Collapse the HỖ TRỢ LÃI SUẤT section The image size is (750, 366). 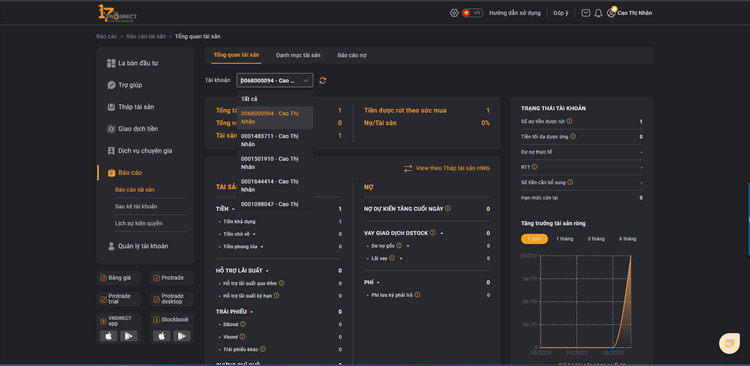(267, 271)
